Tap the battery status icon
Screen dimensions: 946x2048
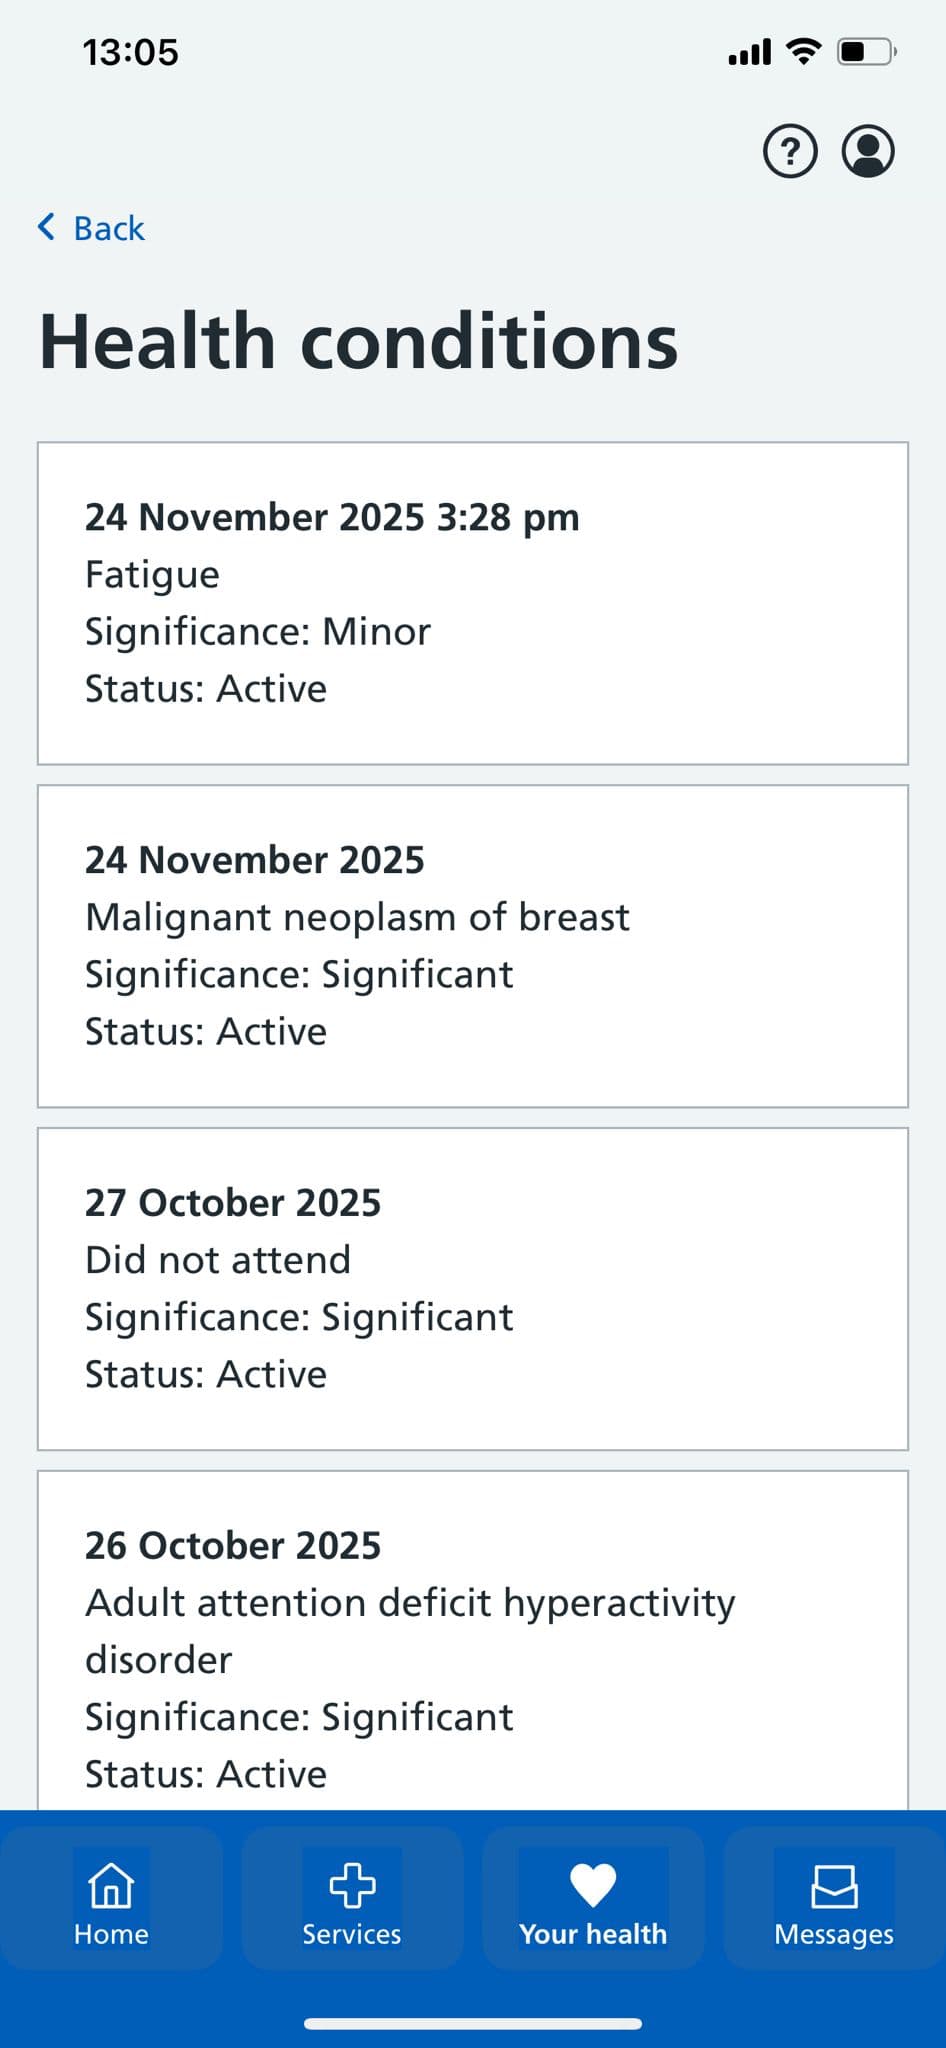pos(866,51)
